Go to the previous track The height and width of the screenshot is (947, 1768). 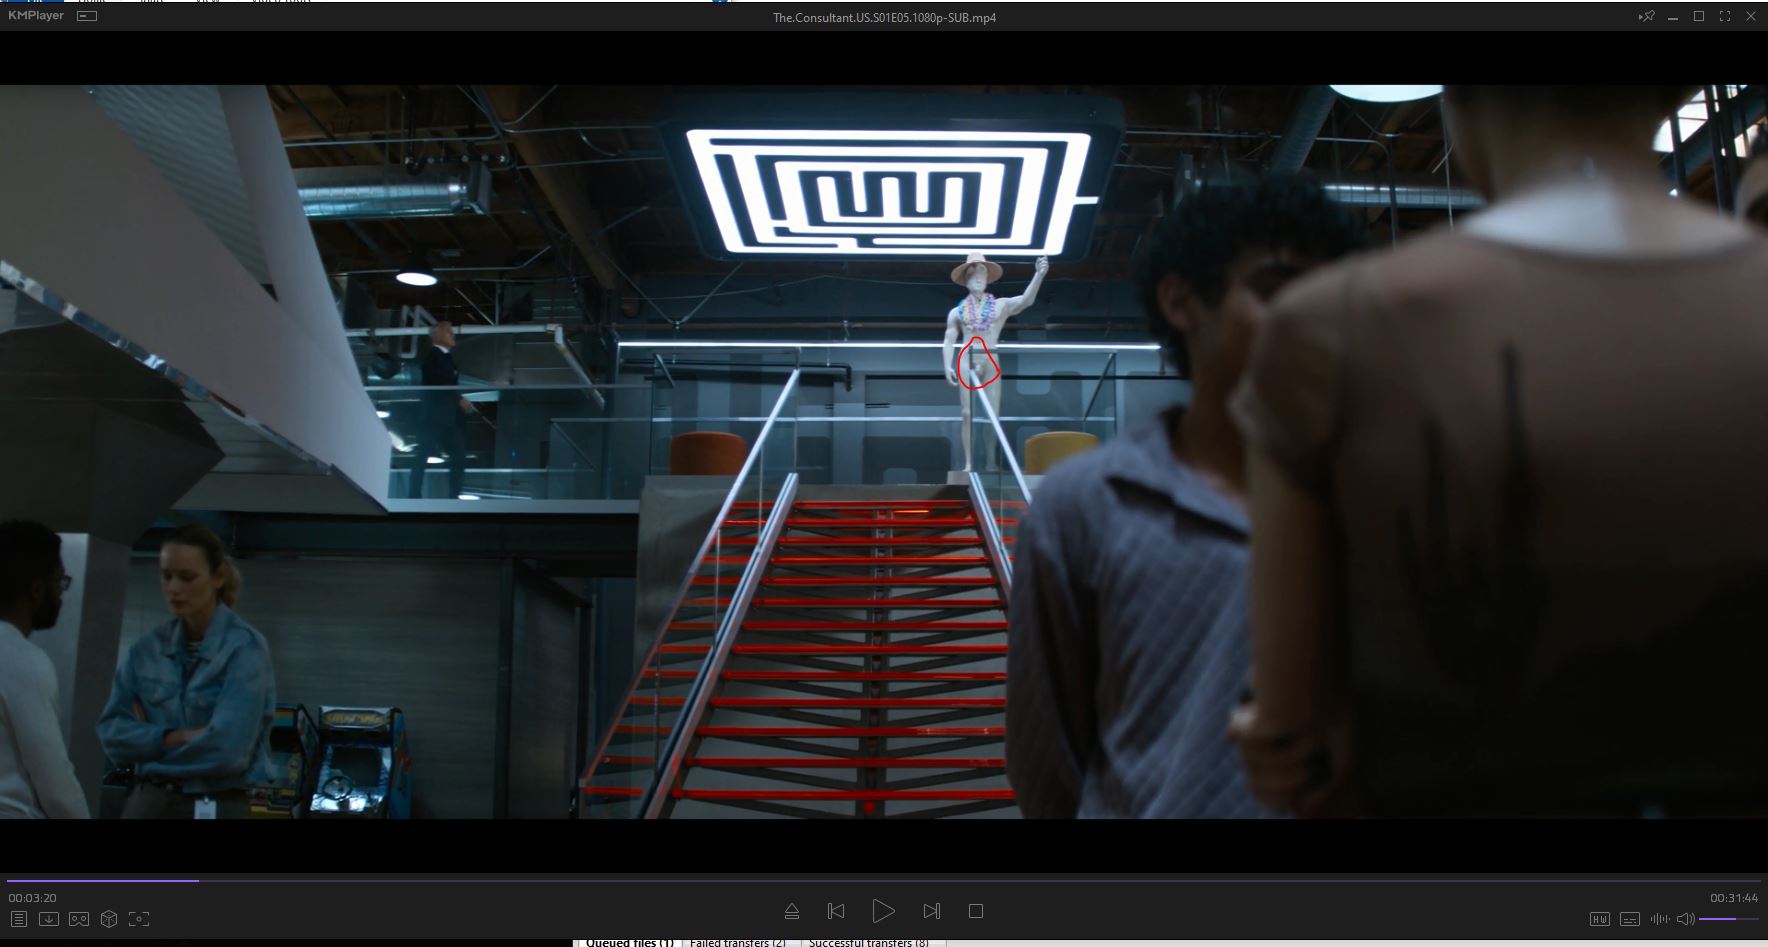[x=836, y=911]
